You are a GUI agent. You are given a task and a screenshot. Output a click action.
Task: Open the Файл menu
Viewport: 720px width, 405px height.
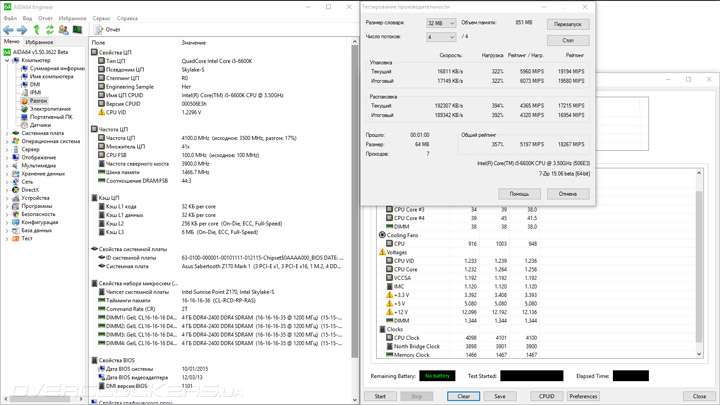(10, 18)
